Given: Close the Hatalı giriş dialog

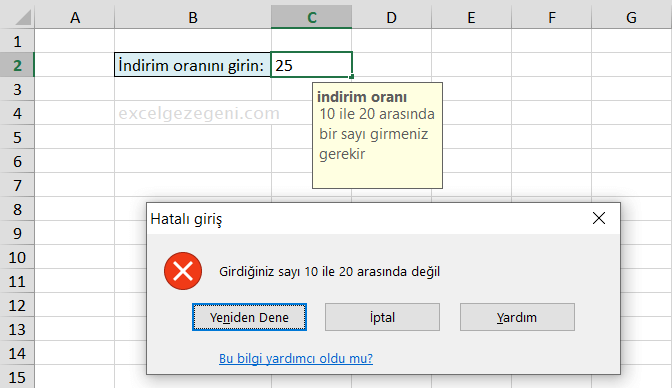Looking at the screenshot, I should [599, 218].
